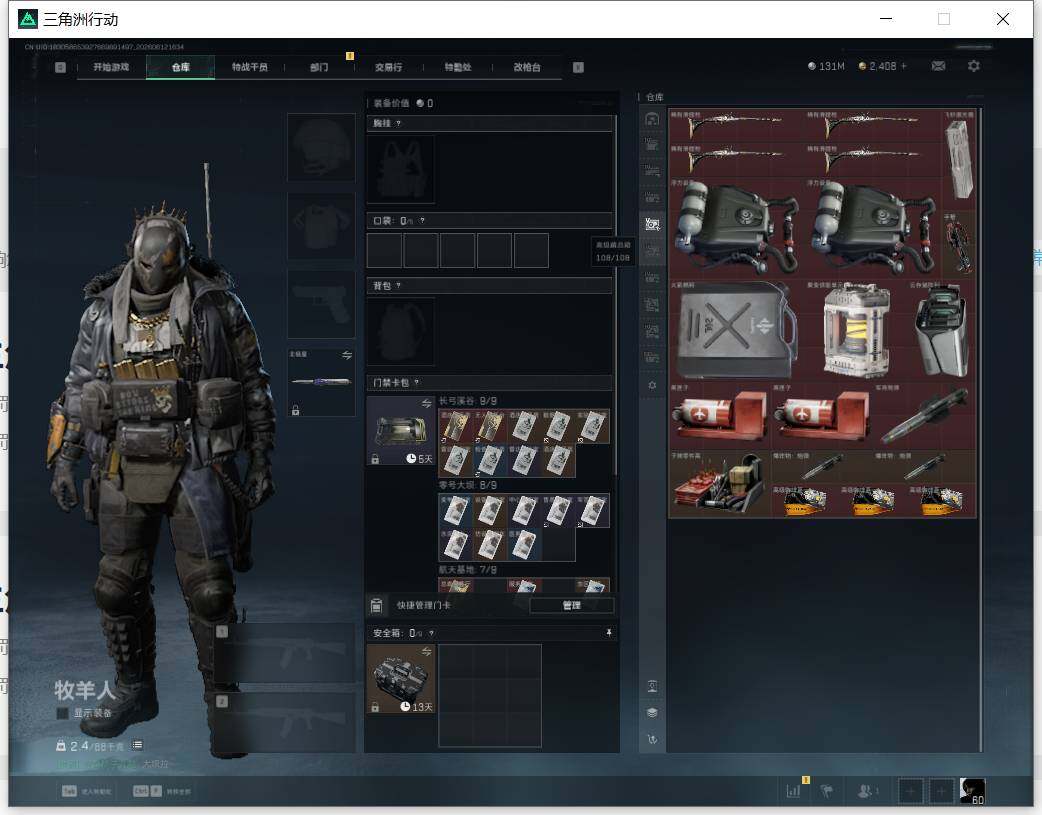Select the first gold ticket item at bottom
The image size is (1042, 815).
(x=805, y=501)
